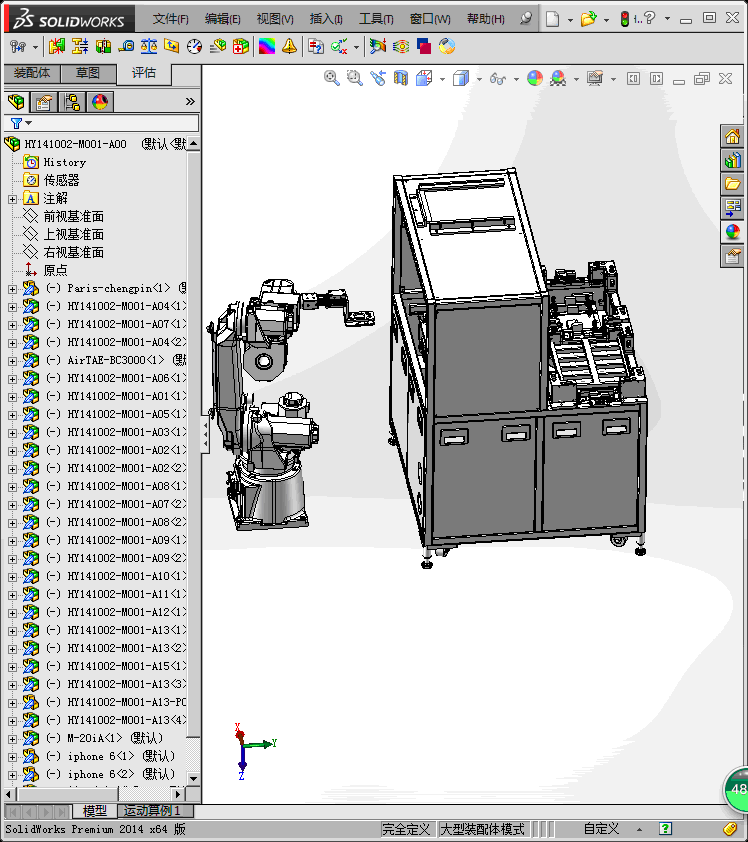
Task: Open the 工具(T) menu
Action: 376,19
